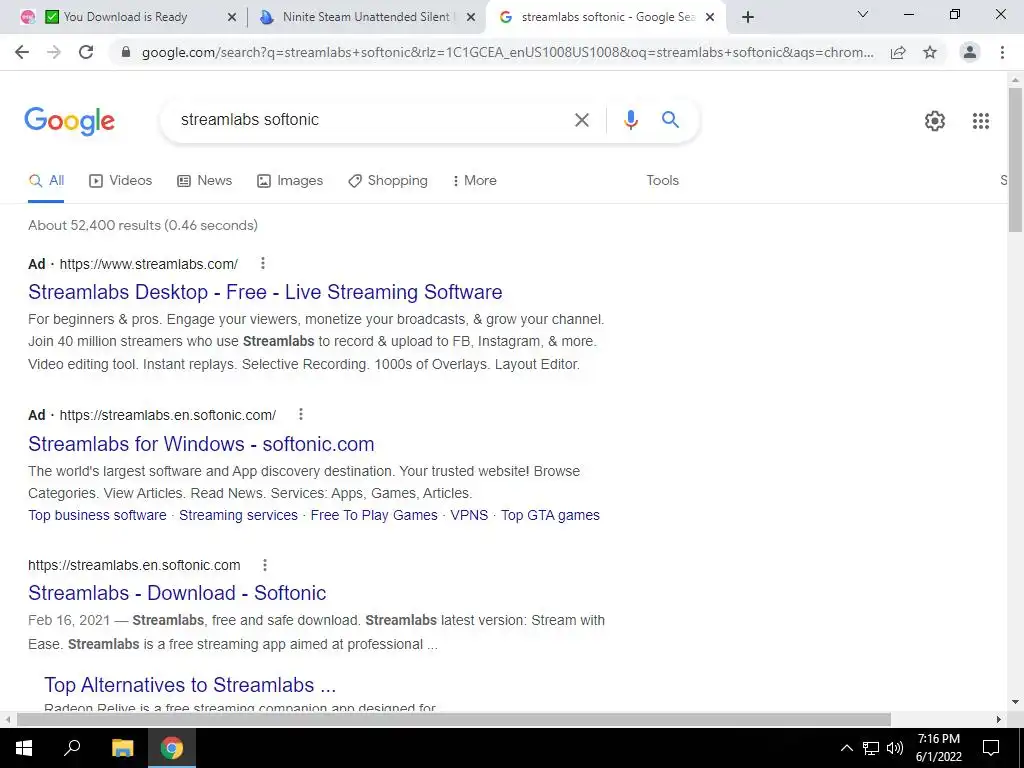Show hidden system tray icons
The image size is (1024, 768).
[x=846, y=748]
